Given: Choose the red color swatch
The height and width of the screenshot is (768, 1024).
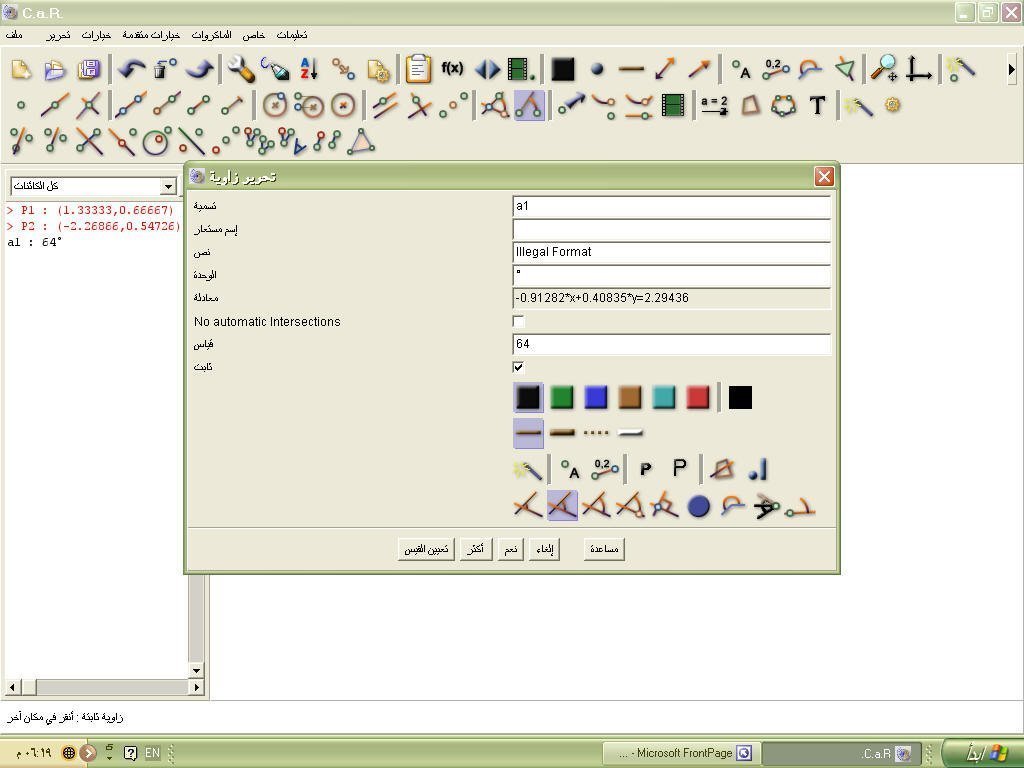Looking at the screenshot, I should click(697, 397).
